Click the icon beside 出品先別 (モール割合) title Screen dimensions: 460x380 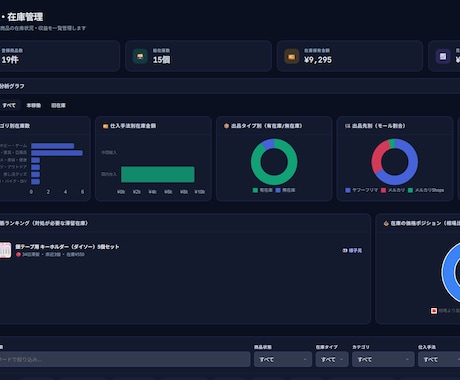347,126
